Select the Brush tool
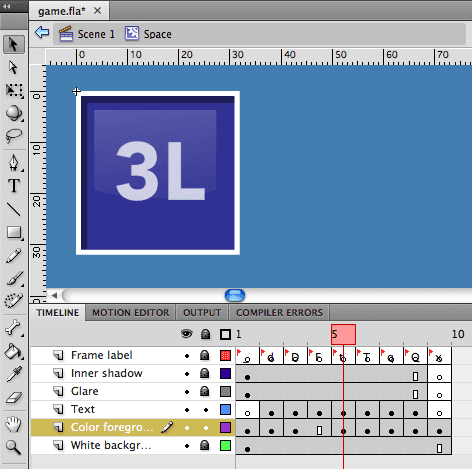The height and width of the screenshot is (469, 472). tap(14, 279)
